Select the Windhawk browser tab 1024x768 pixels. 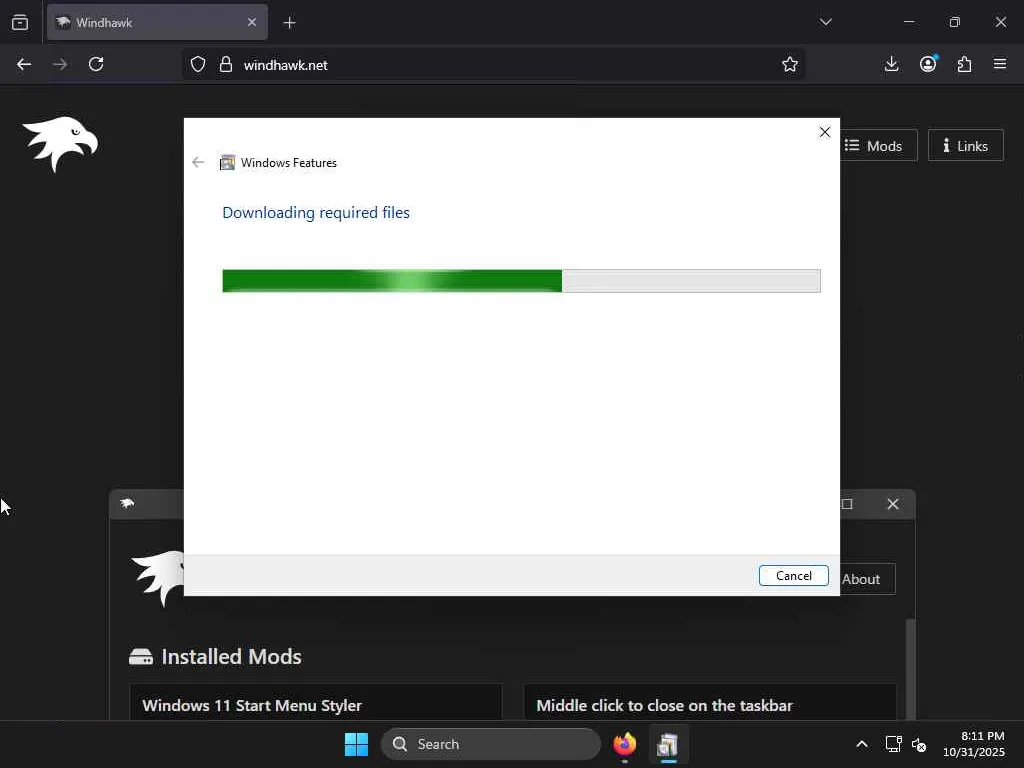(157, 23)
